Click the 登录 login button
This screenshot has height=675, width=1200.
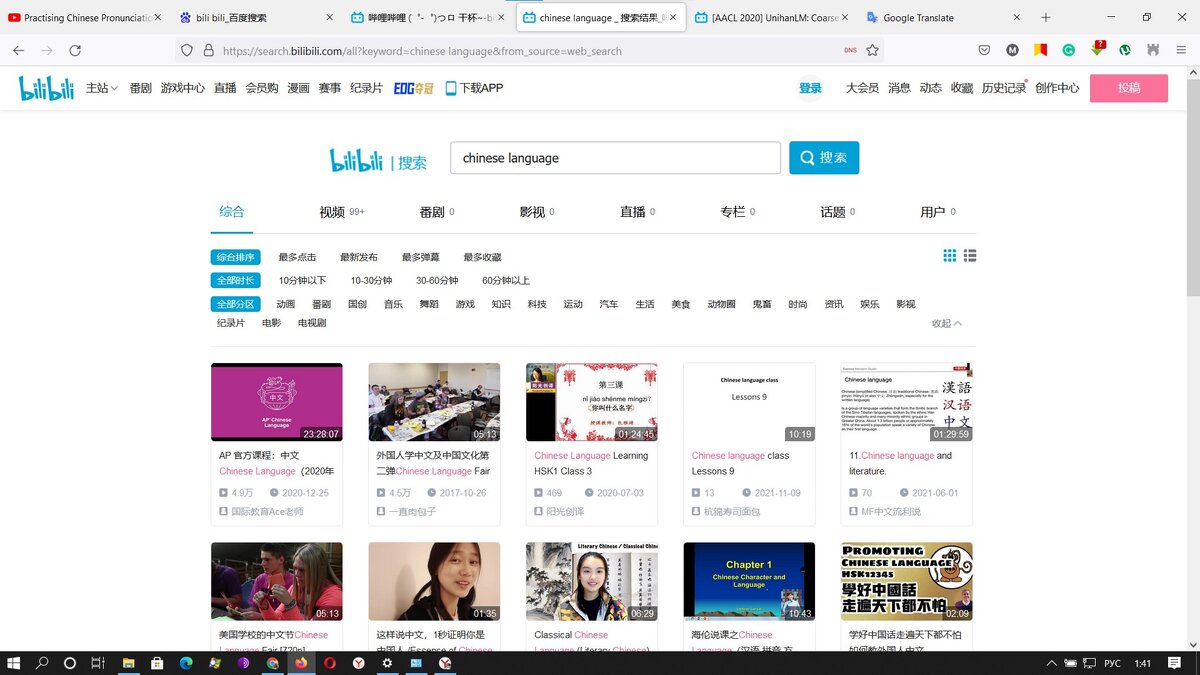coord(810,88)
